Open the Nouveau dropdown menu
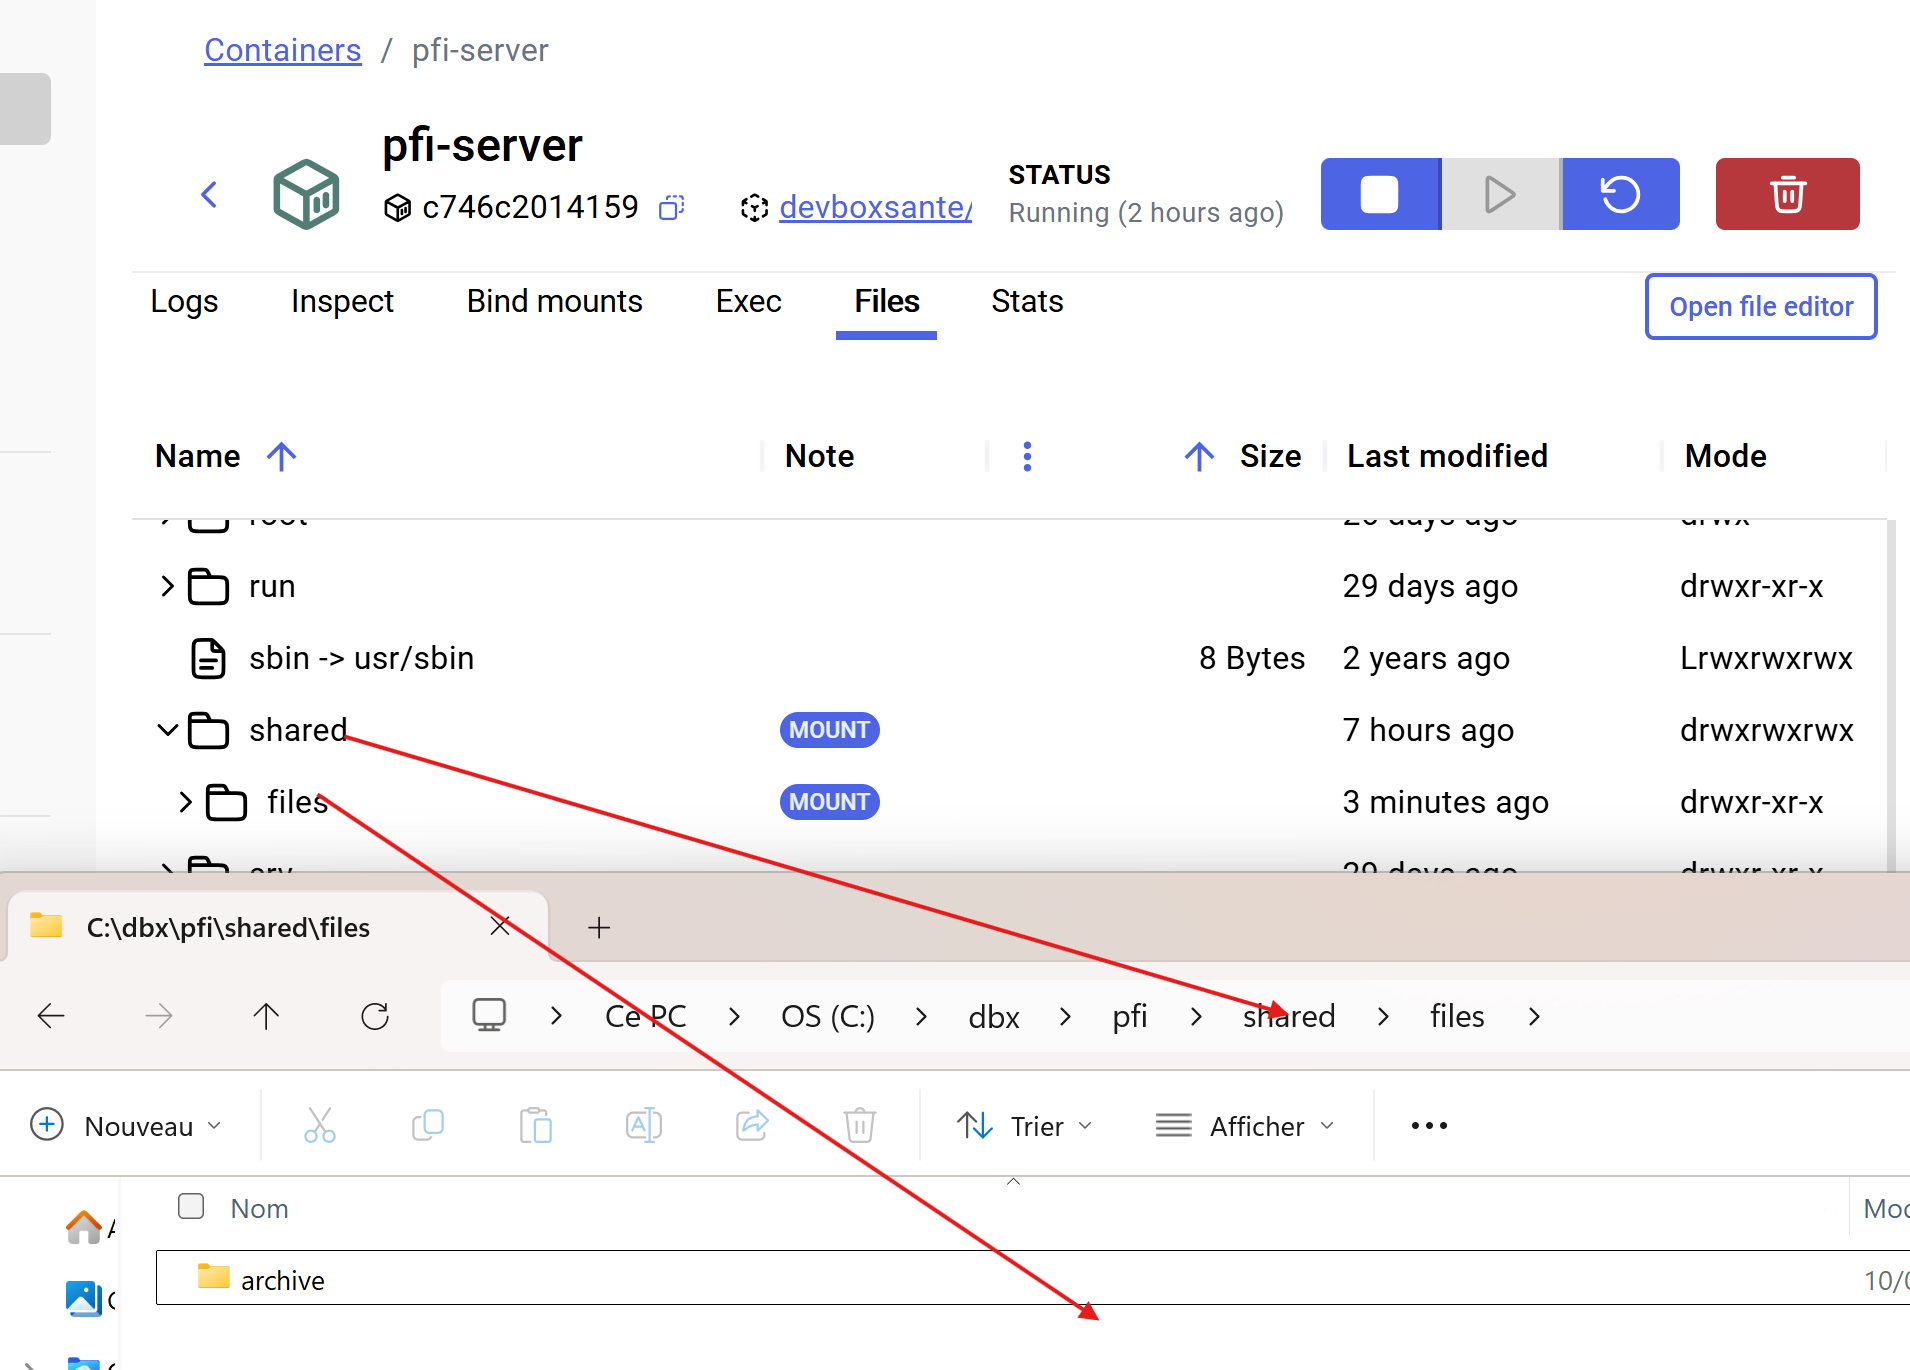Image resolution: width=1910 pixels, height=1370 pixels. pyautogui.click(x=126, y=1126)
